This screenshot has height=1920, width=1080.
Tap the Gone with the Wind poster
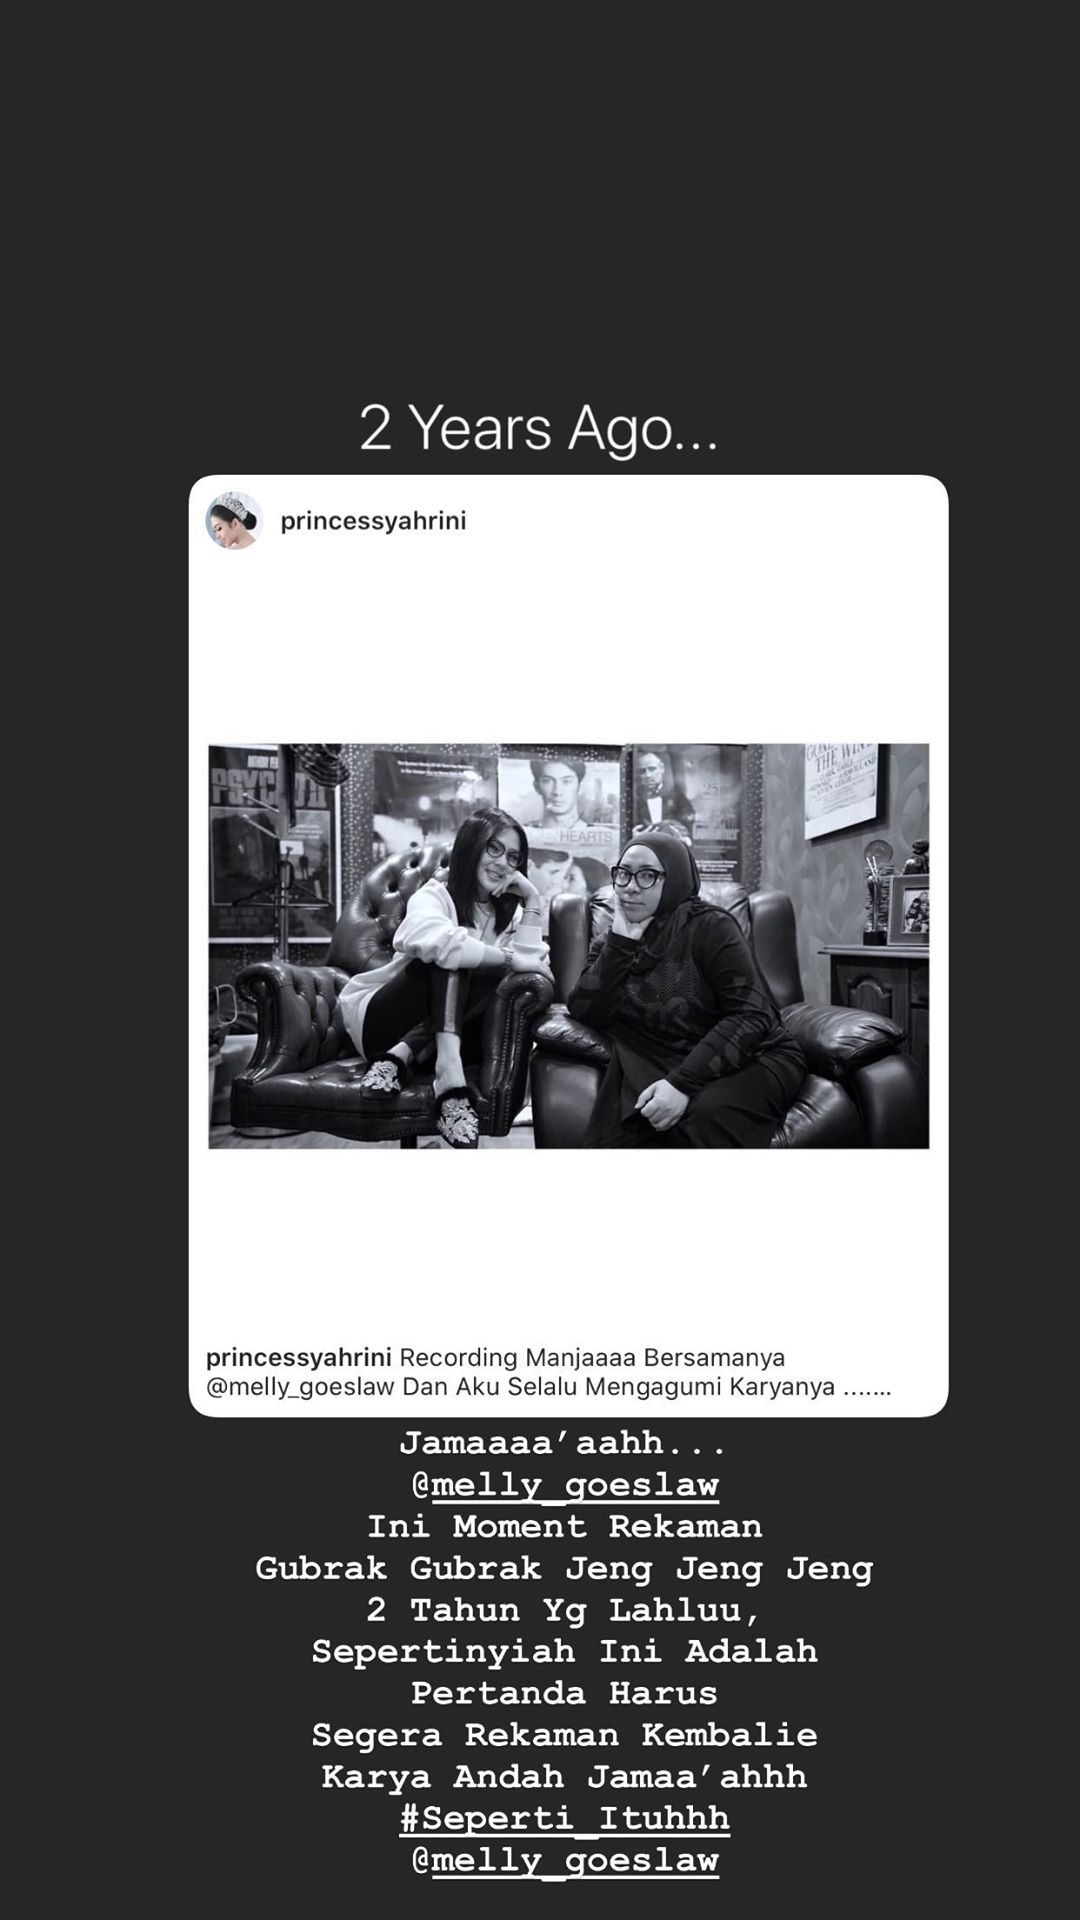[840, 788]
